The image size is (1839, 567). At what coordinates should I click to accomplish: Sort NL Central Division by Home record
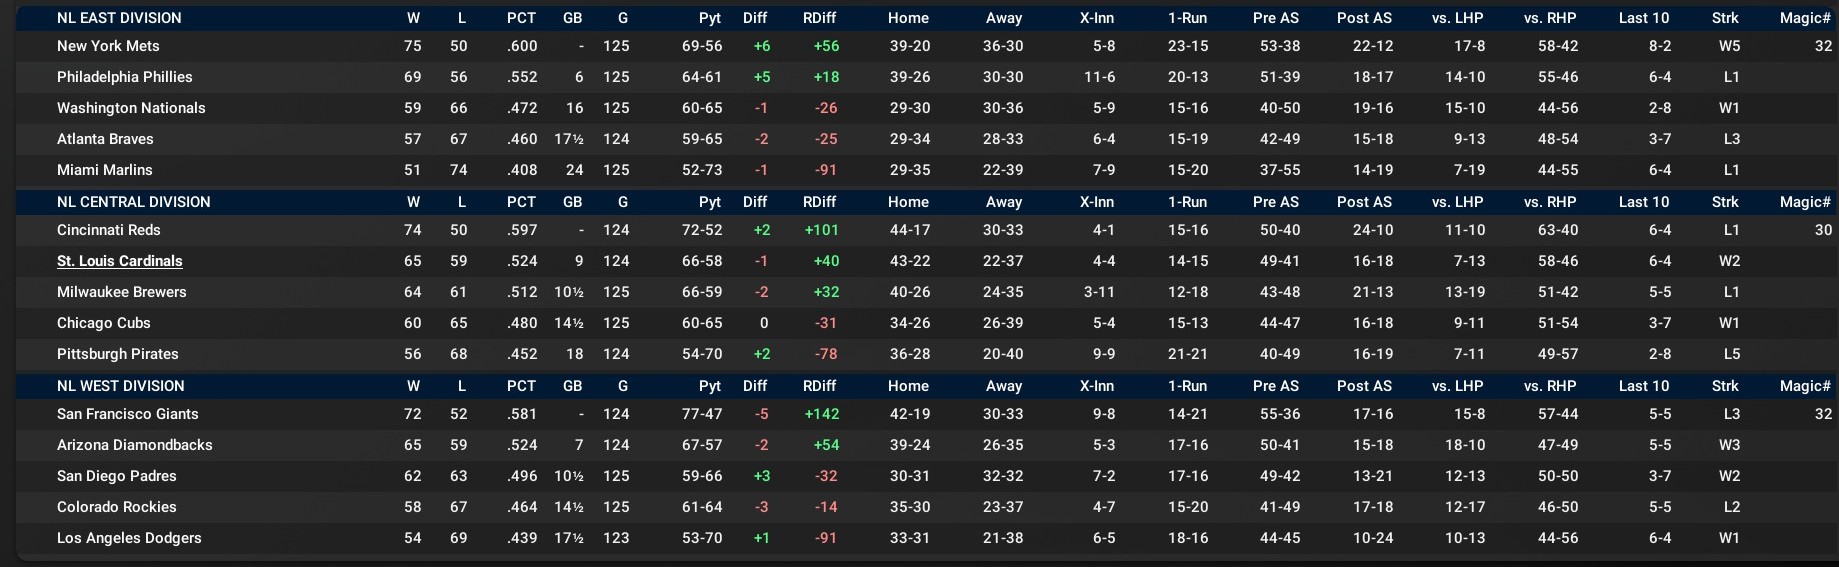pyautogui.click(x=908, y=202)
